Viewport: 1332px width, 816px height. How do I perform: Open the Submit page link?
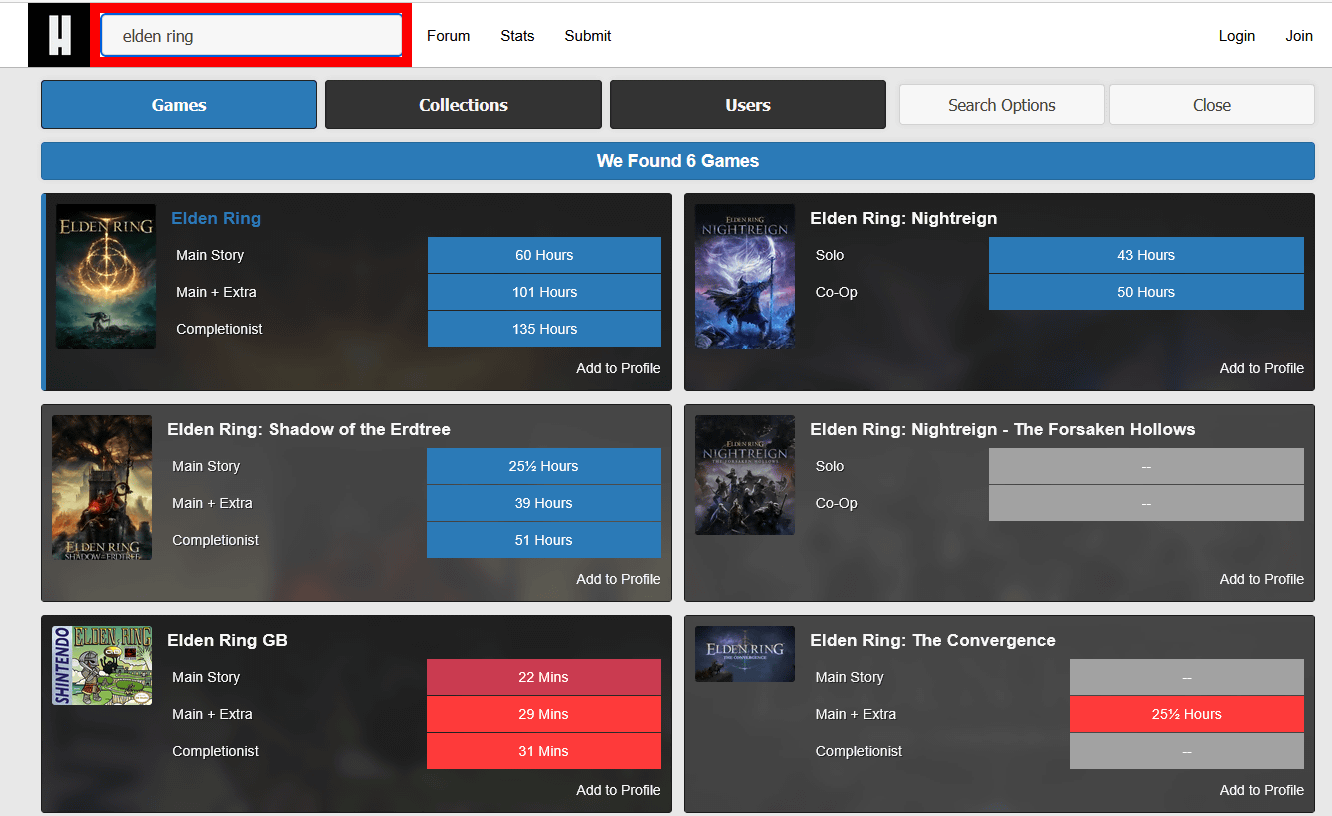pyautogui.click(x=587, y=36)
